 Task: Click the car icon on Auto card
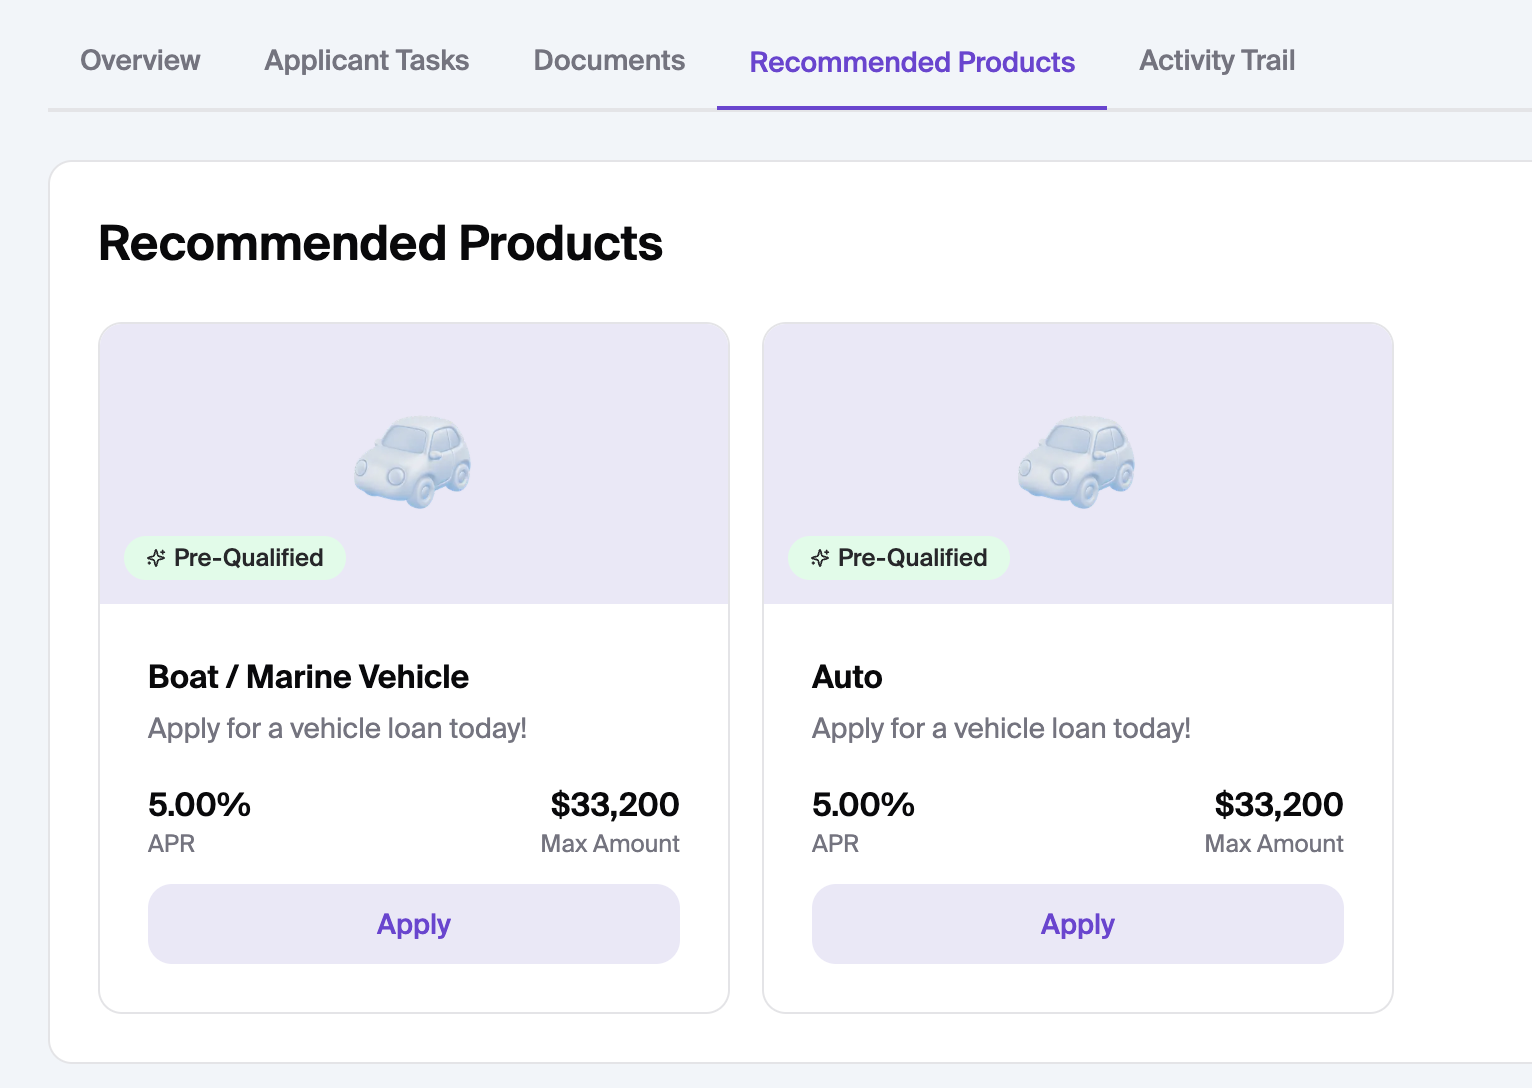[x=1077, y=462]
